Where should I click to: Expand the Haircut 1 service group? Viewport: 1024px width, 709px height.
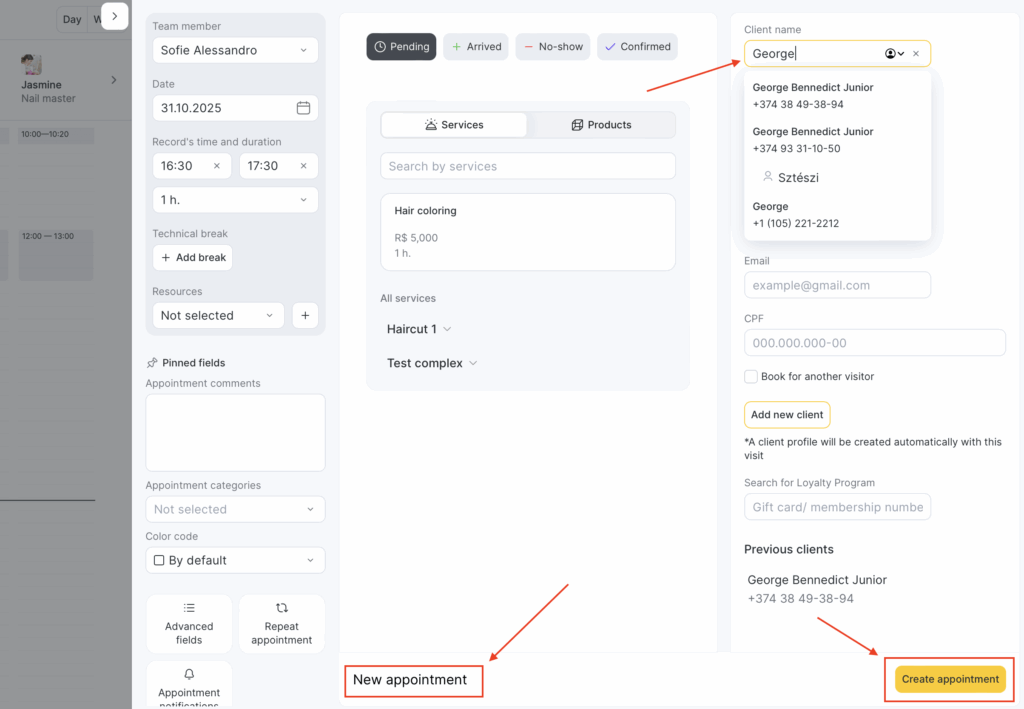(419, 329)
